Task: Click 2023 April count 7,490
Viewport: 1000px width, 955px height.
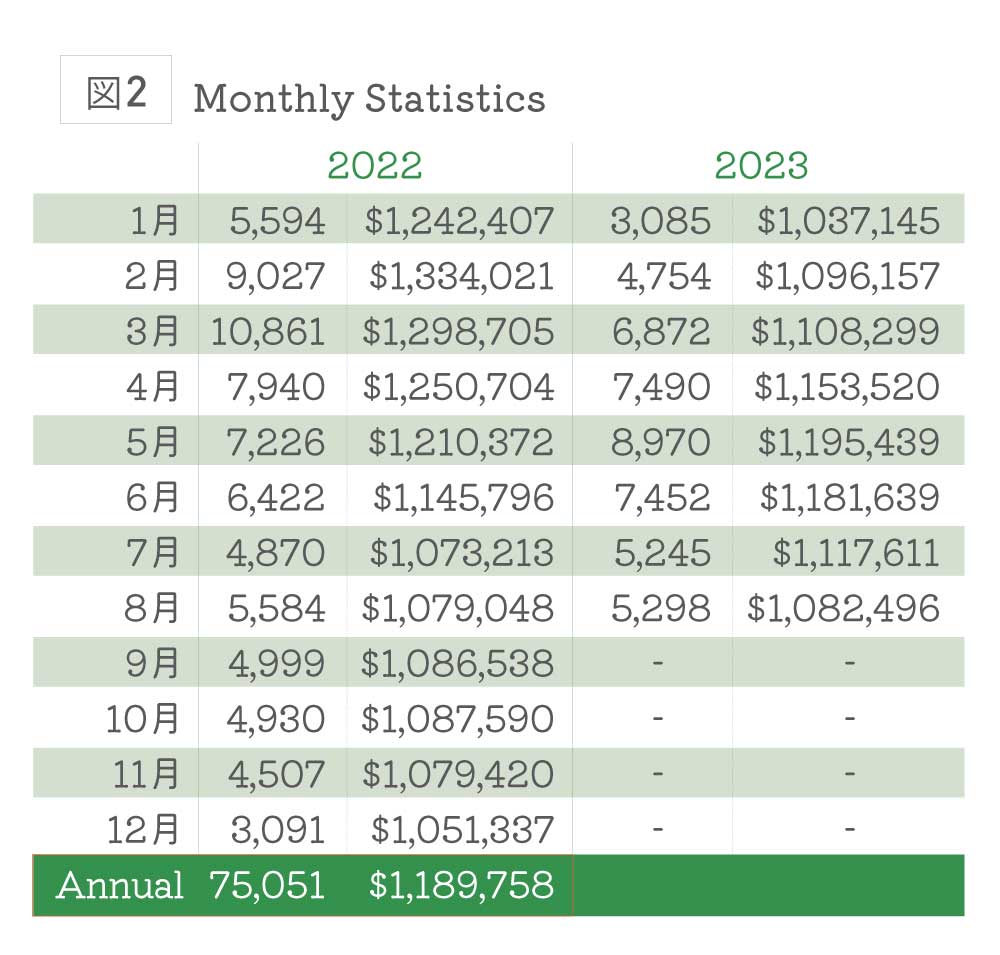Action: [661, 387]
